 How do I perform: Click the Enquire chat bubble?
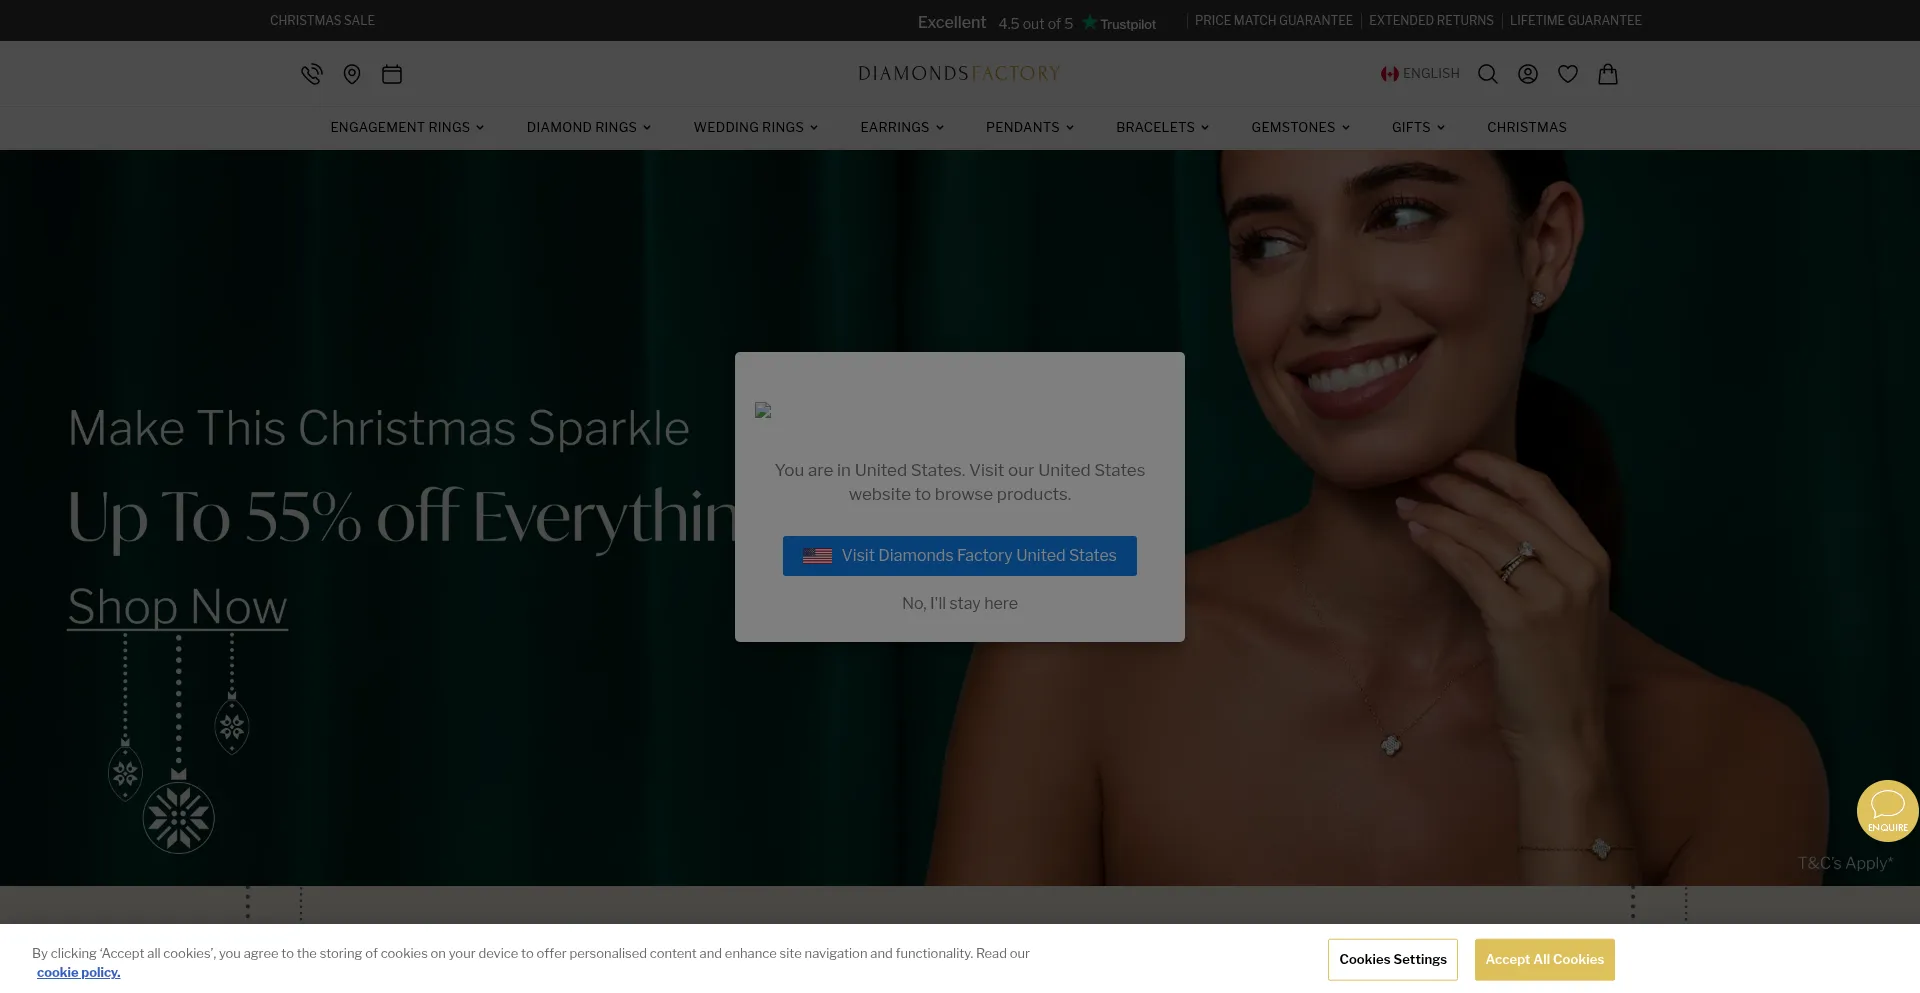1888,811
